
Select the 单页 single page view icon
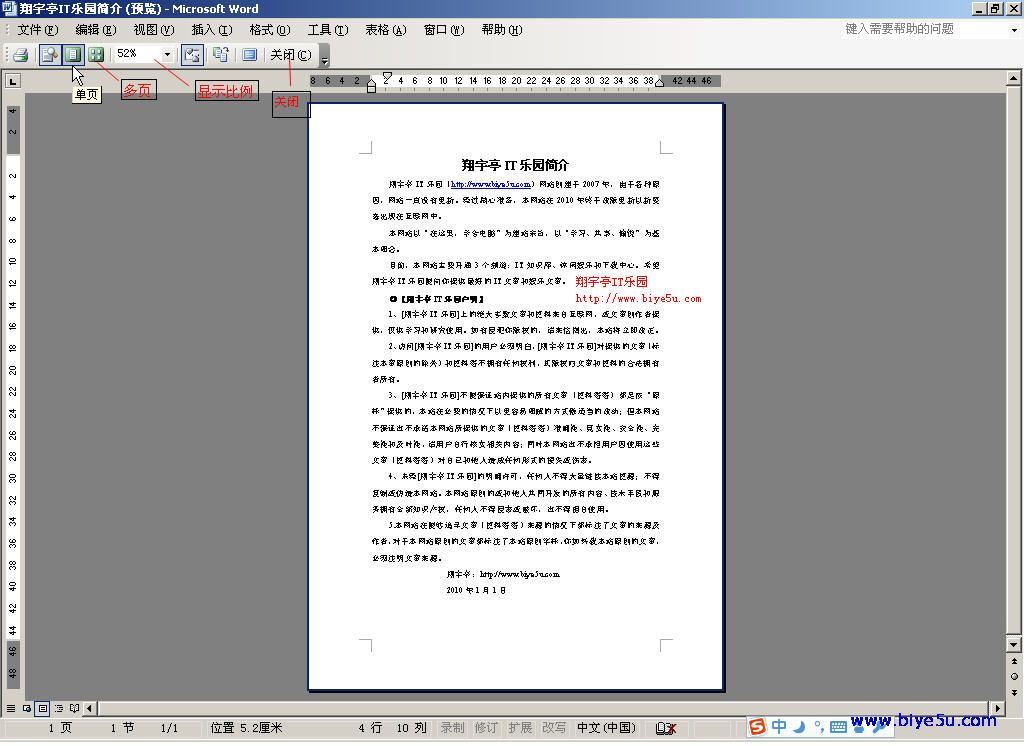[72, 54]
